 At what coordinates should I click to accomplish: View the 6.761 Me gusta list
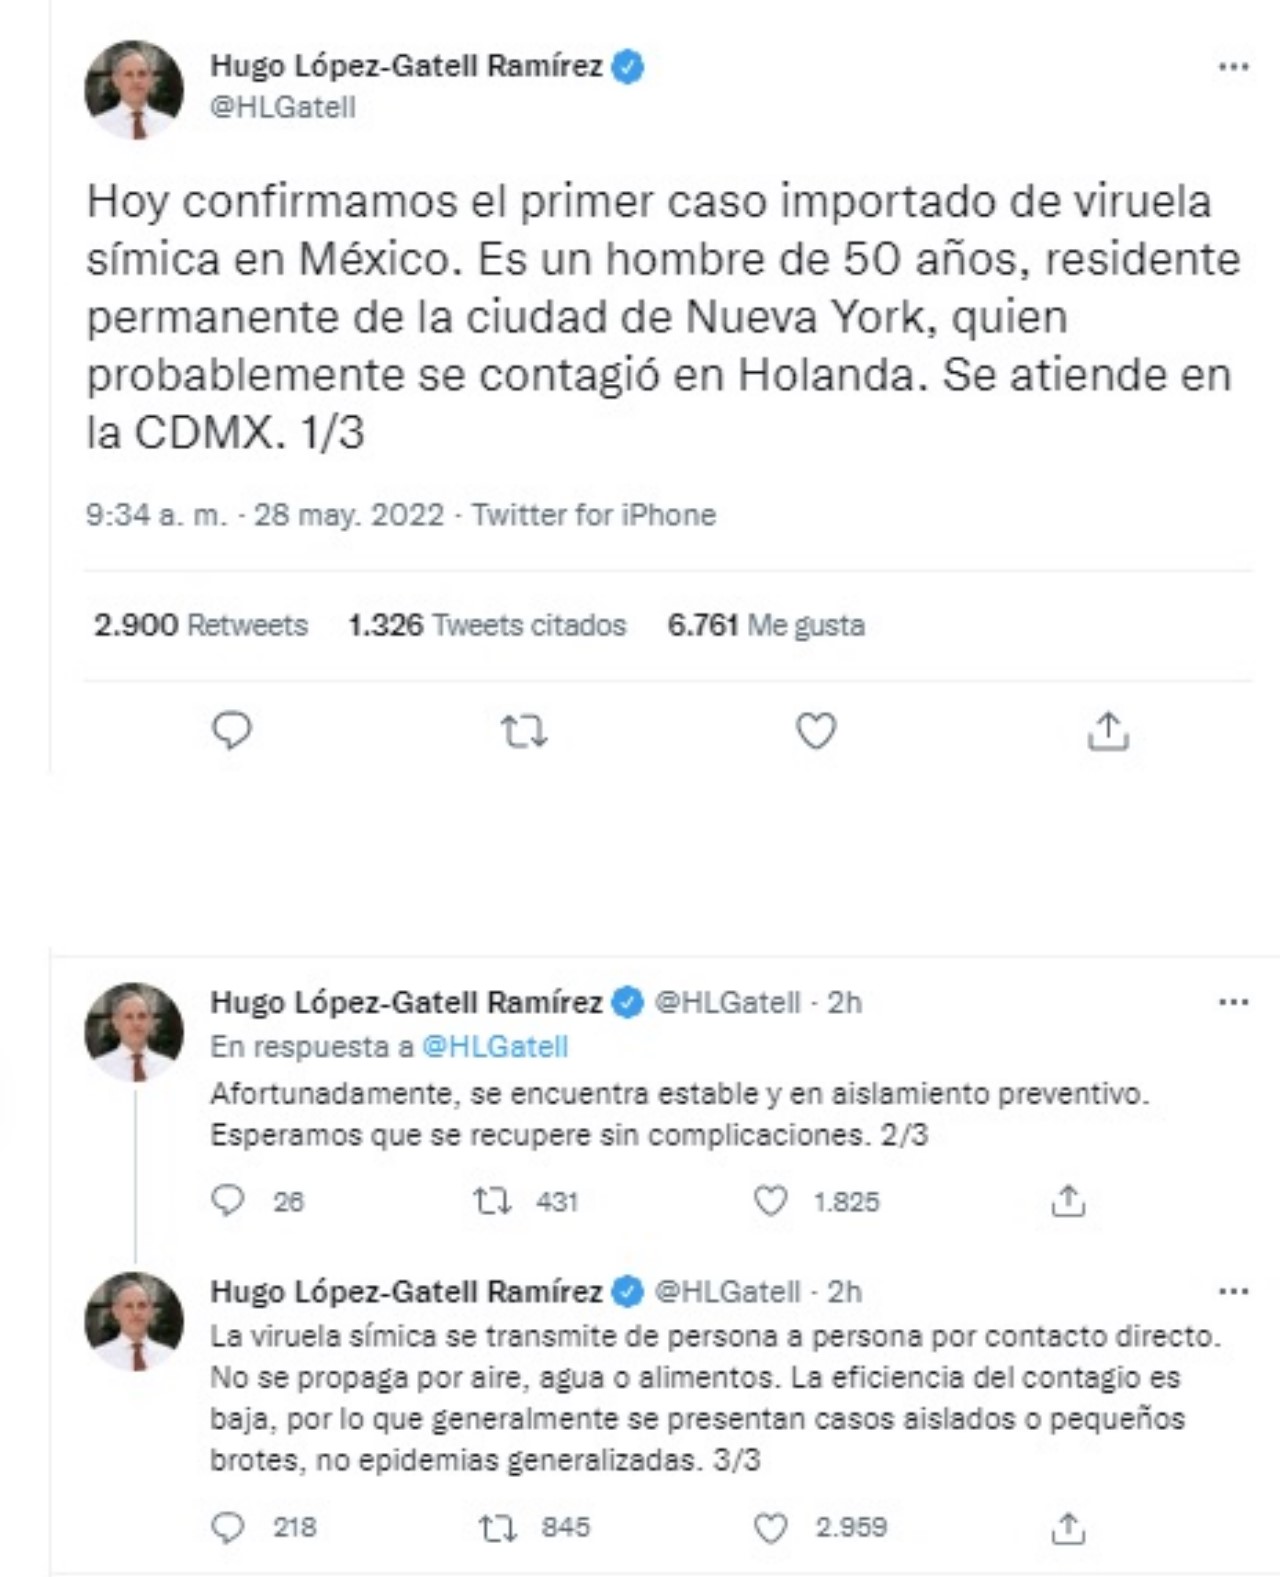click(766, 625)
